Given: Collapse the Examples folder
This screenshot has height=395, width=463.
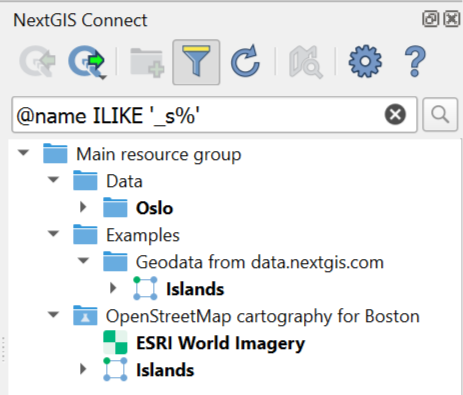Looking at the screenshot, I should [x=53, y=234].
